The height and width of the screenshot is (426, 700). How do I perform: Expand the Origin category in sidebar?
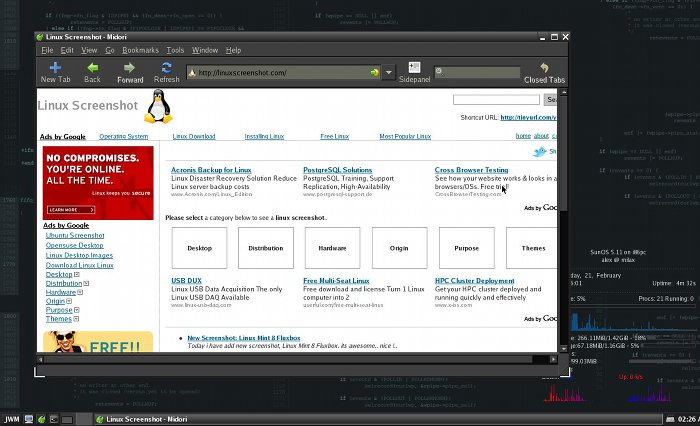[x=69, y=301]
